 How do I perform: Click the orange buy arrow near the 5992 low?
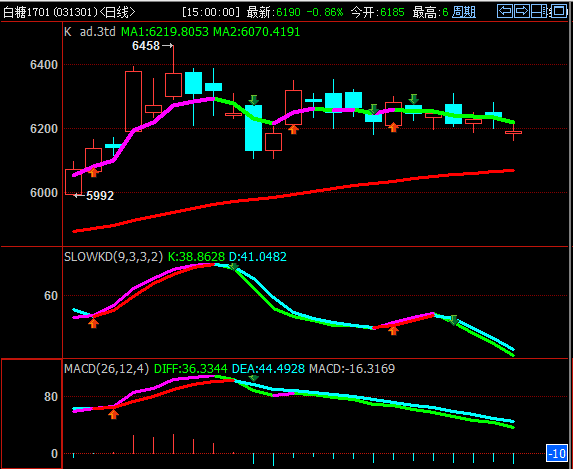94,173
